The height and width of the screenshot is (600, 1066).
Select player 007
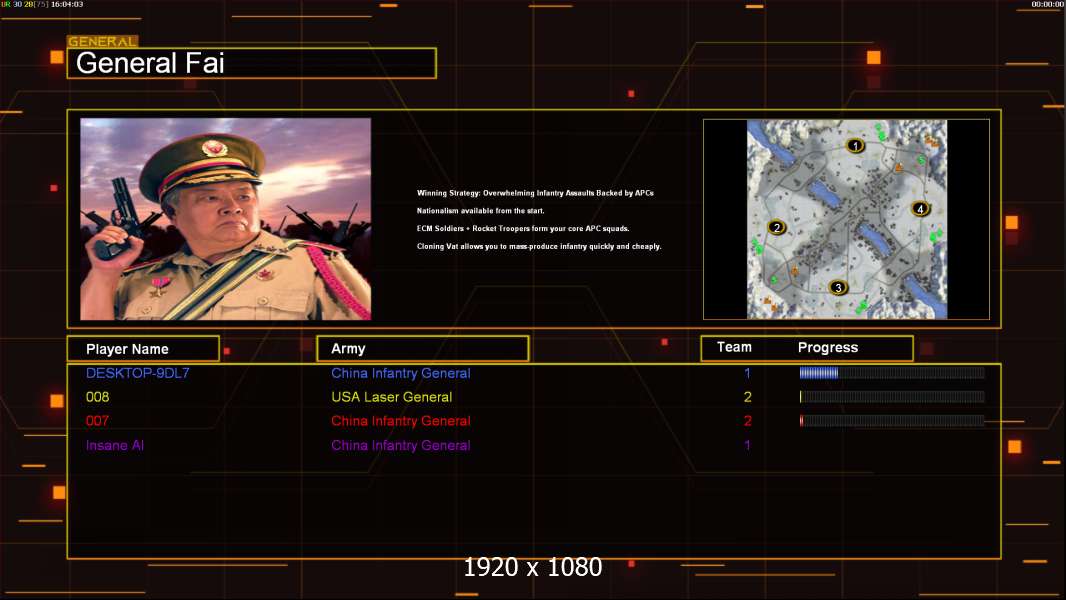pyautogui.click(x=97, y=421)
